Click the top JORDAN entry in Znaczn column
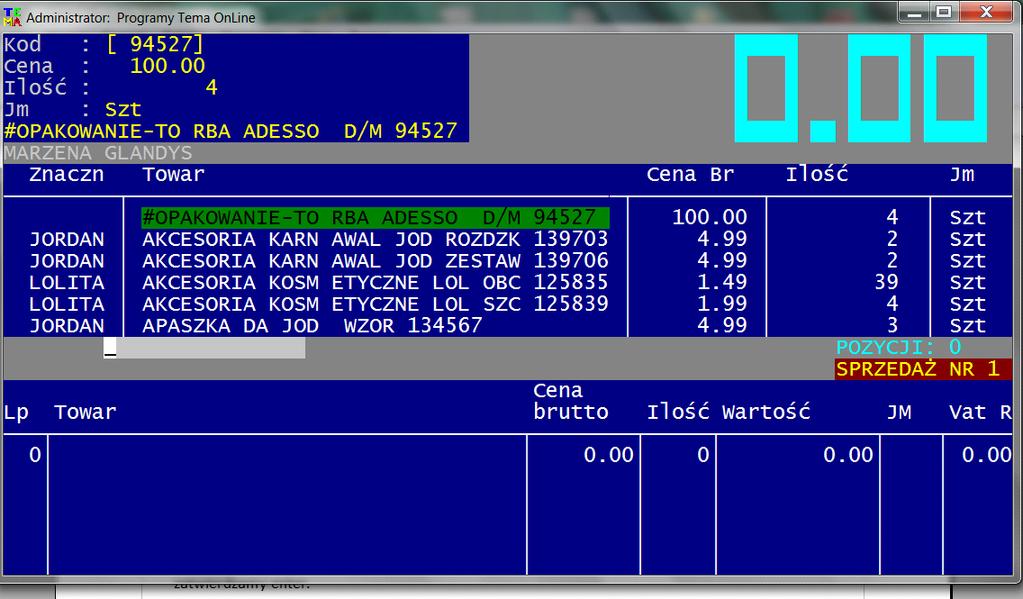 pyautogui.click(x=67, y=239)
